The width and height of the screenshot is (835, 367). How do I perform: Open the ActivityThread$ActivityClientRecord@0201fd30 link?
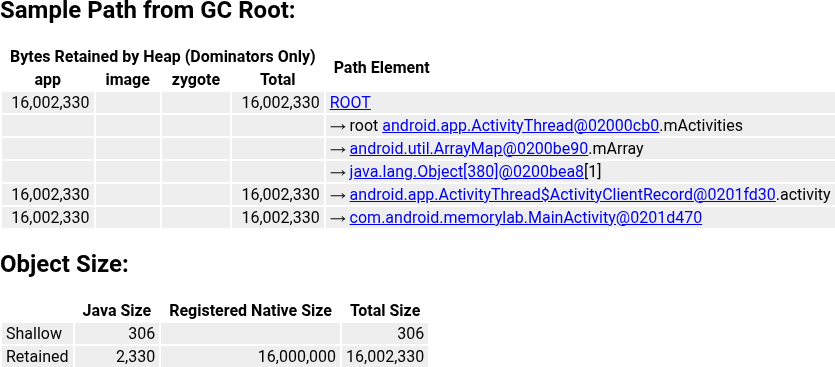pyautogui.click(x=562, y=194)
